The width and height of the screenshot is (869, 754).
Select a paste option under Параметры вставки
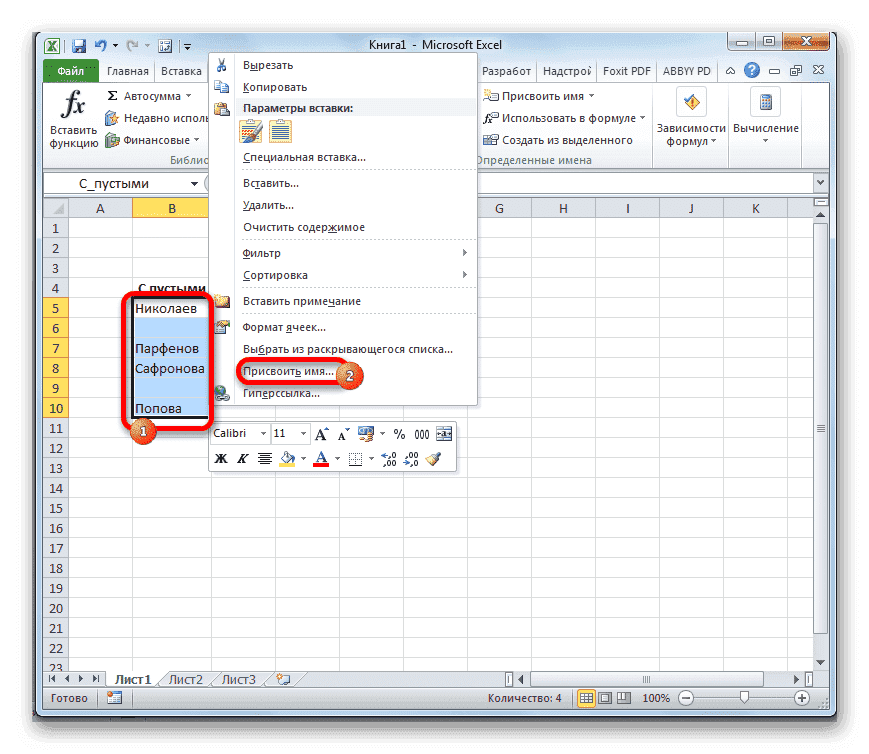click(x=250, y=132)
